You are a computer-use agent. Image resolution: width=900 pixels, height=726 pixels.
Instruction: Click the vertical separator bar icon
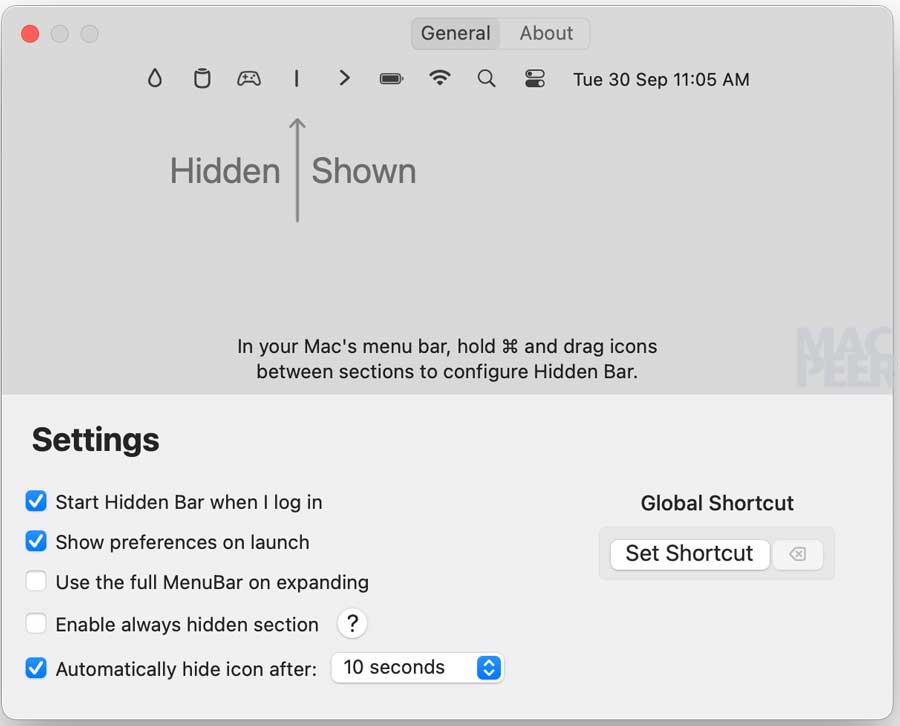pos(296,79)
